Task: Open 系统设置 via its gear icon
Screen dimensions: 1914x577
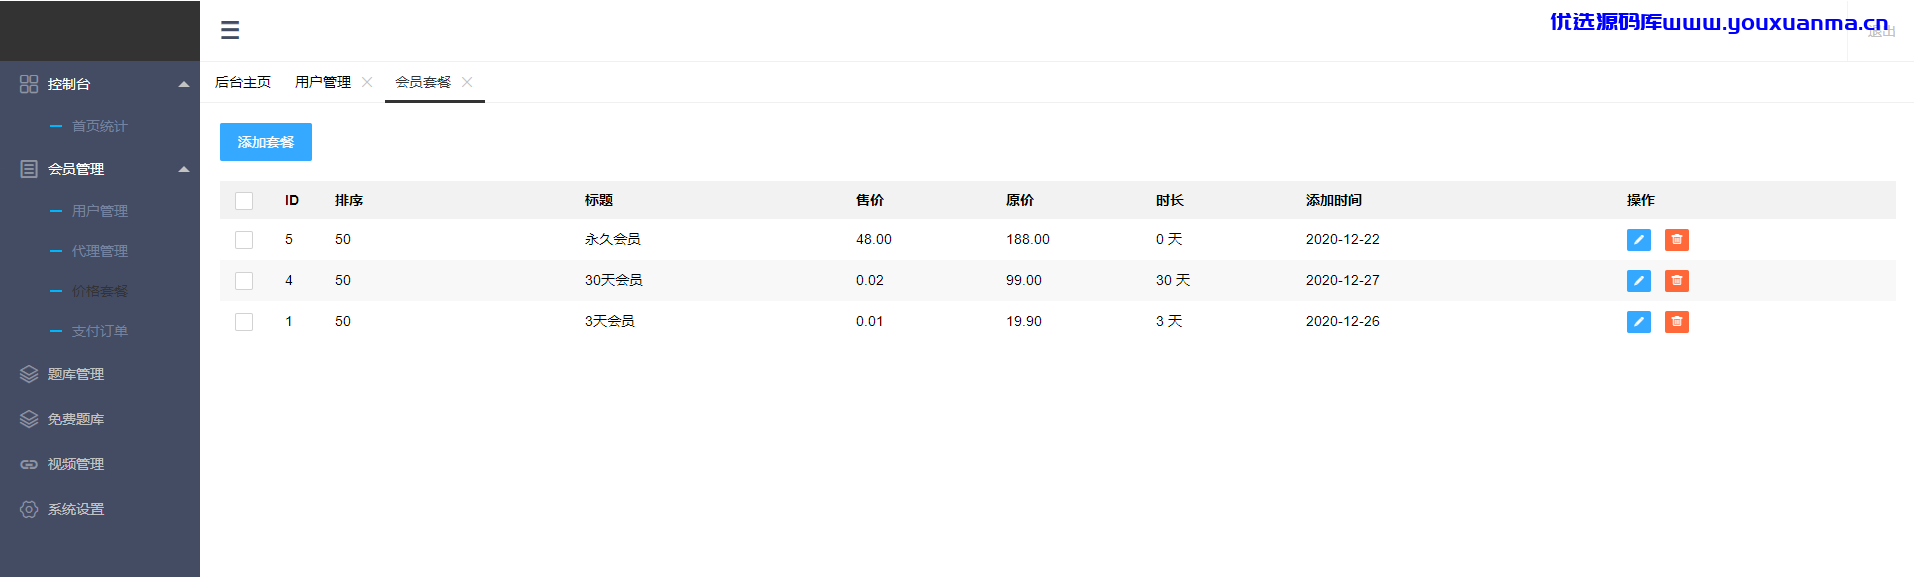Action: point(29,509)
